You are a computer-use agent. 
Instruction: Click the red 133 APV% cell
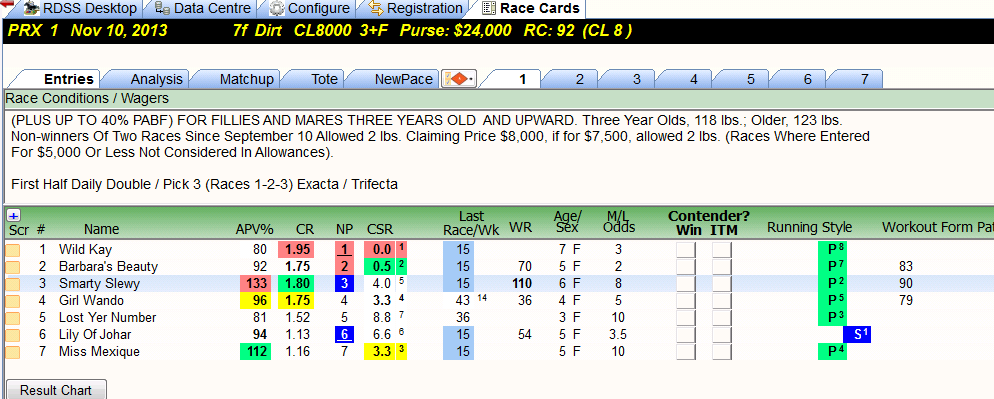(255, 284)
